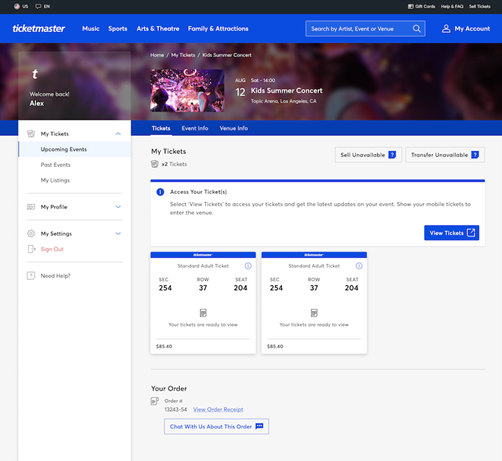Click the Need Help question icon

tap(31, 276)
